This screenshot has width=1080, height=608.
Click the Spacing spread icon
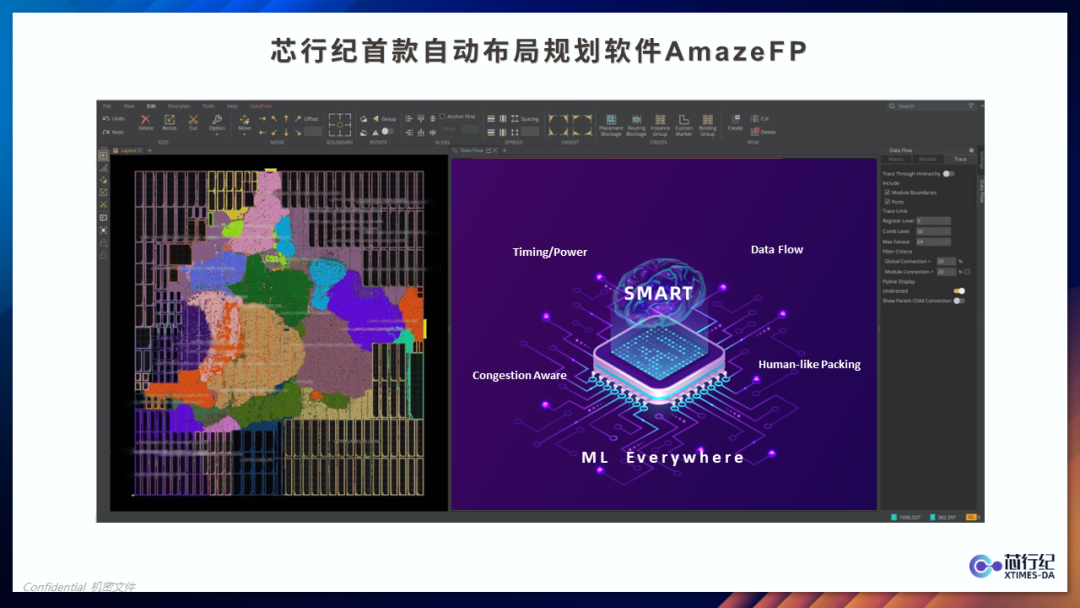(515, 118)
